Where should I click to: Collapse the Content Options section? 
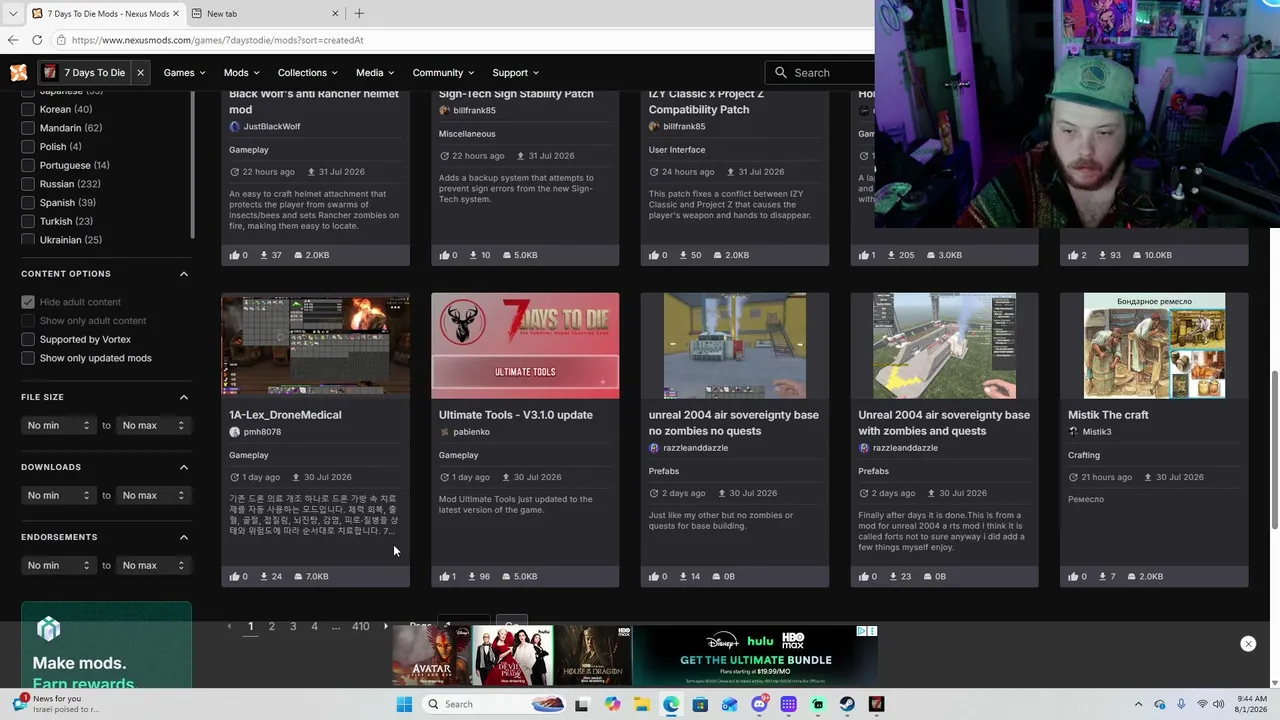coord(184,274)
